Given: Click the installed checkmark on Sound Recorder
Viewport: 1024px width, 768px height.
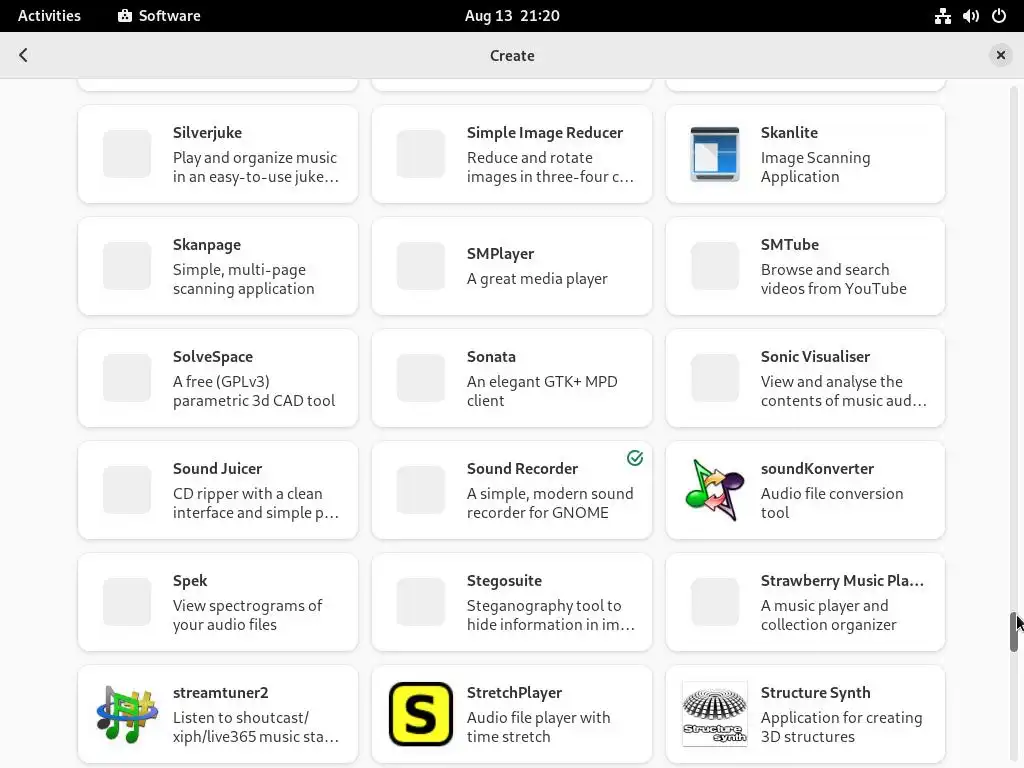Looking at the screenshot, I should pos(635,458).
